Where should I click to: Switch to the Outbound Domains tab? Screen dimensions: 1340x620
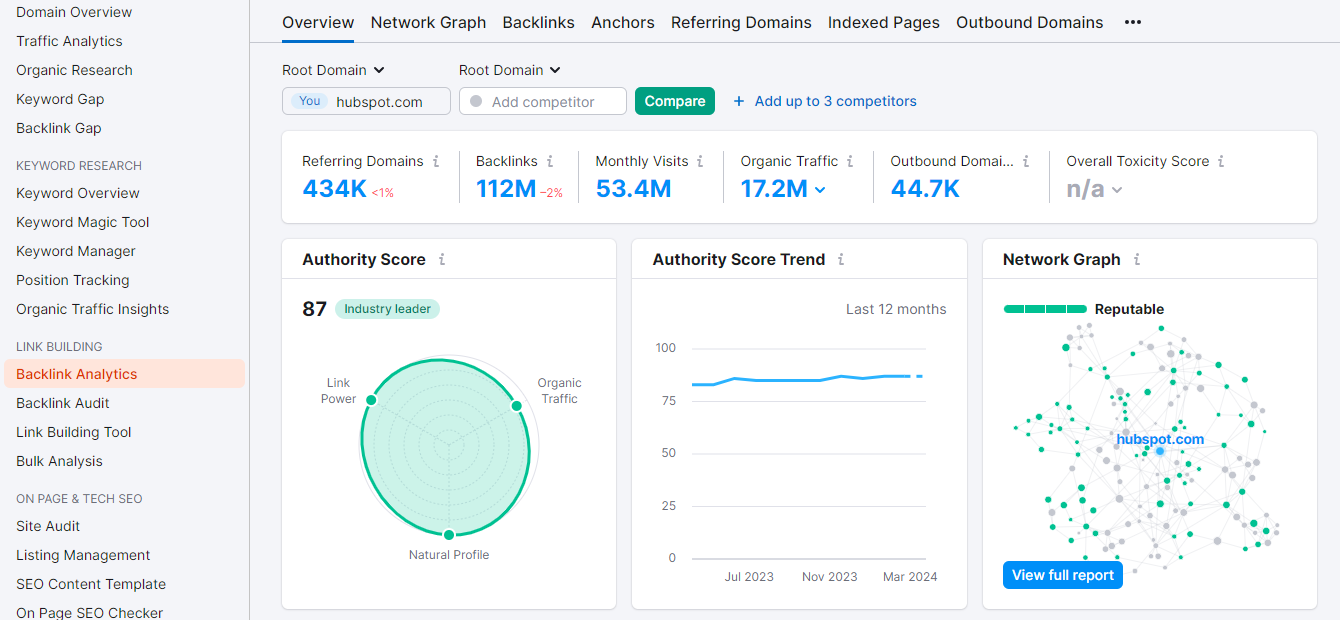[1030, 22]
